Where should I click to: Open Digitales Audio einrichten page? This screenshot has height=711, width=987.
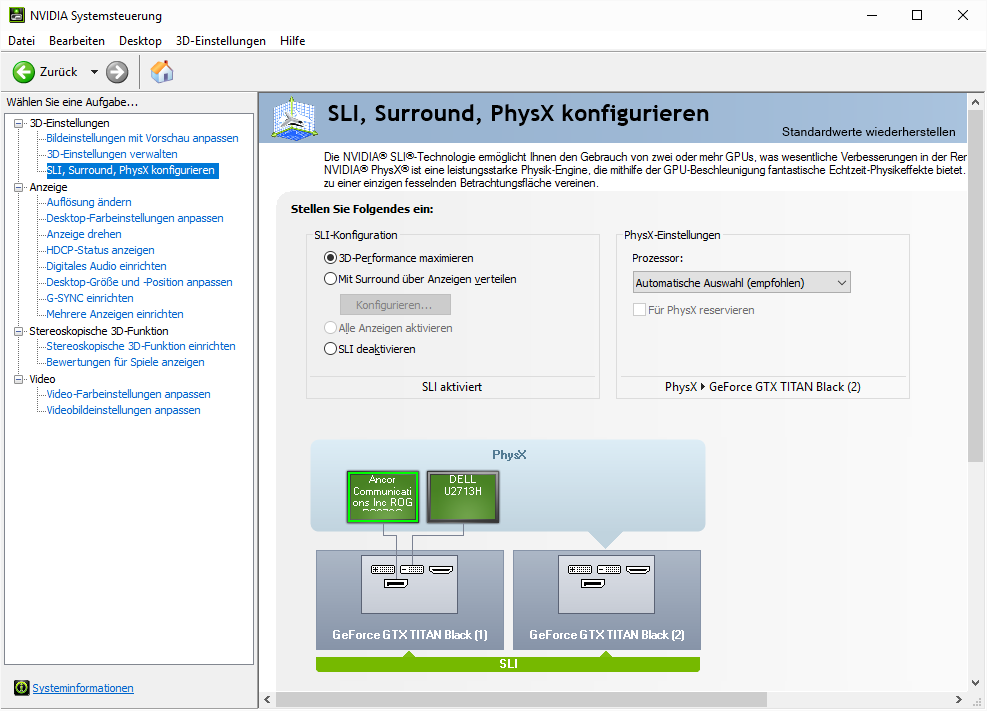point(106,266)
